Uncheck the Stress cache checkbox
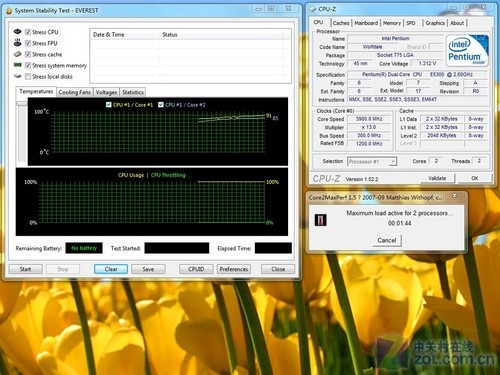Viewport: 500px width, 375px height. coord(28,54)
